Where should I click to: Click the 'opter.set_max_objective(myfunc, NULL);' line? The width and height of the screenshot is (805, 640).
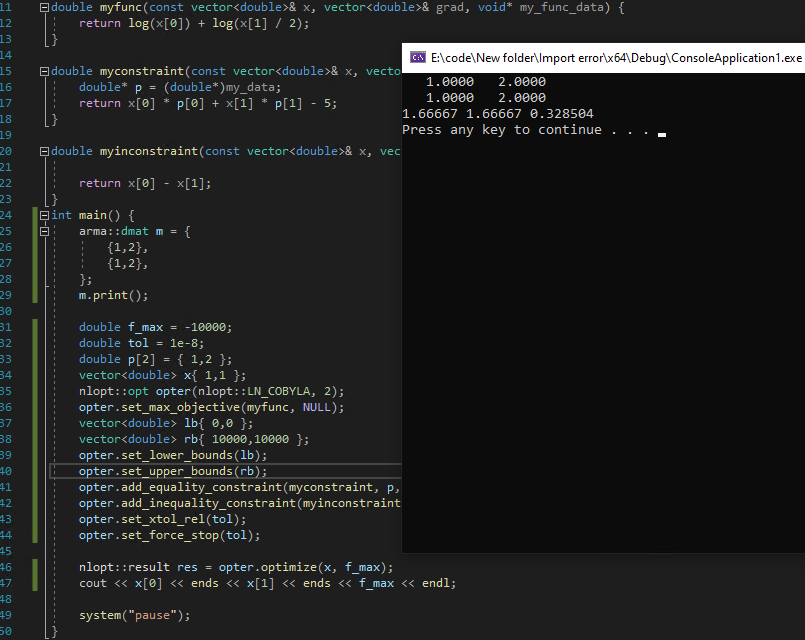coord(212,408)
